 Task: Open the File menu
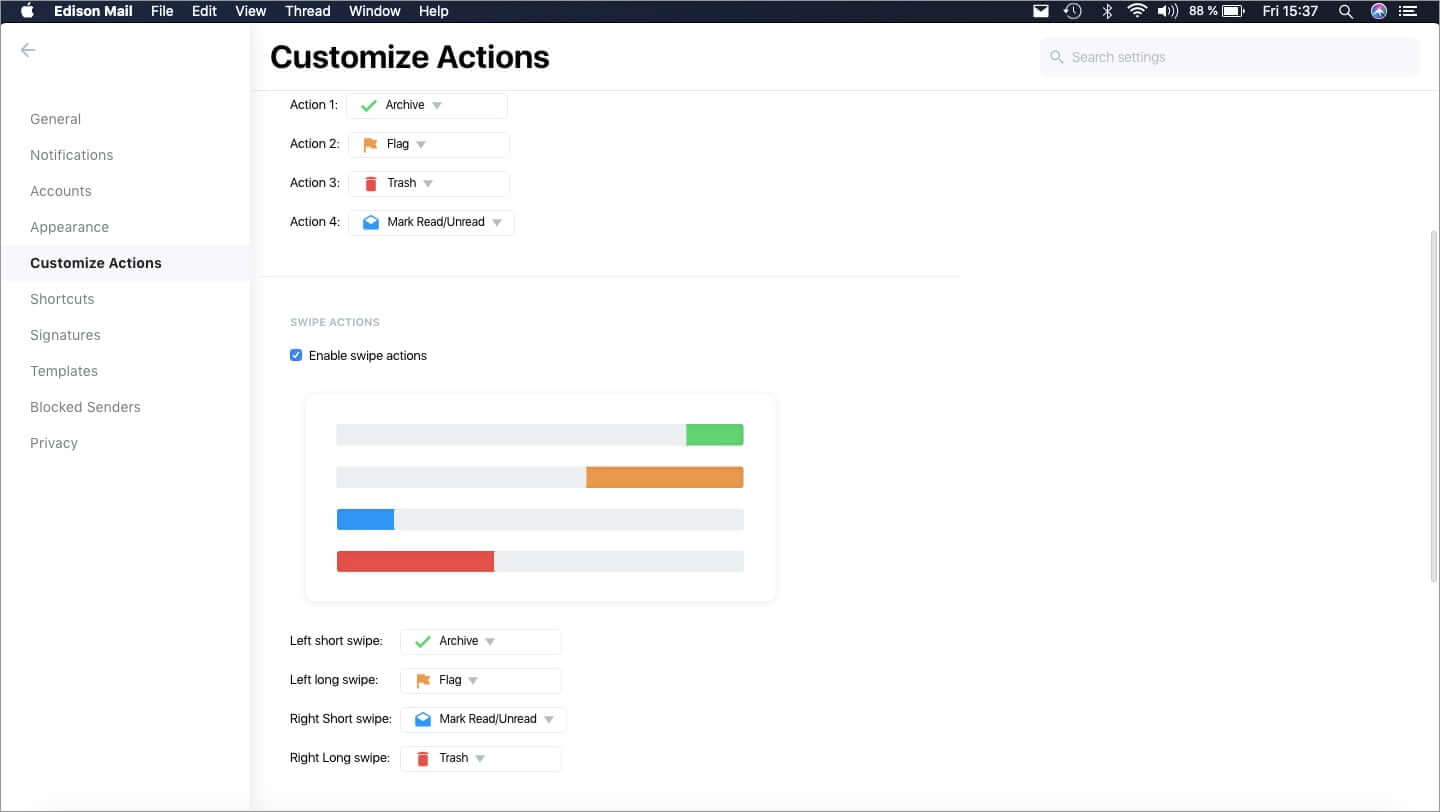tap(162, 11)
